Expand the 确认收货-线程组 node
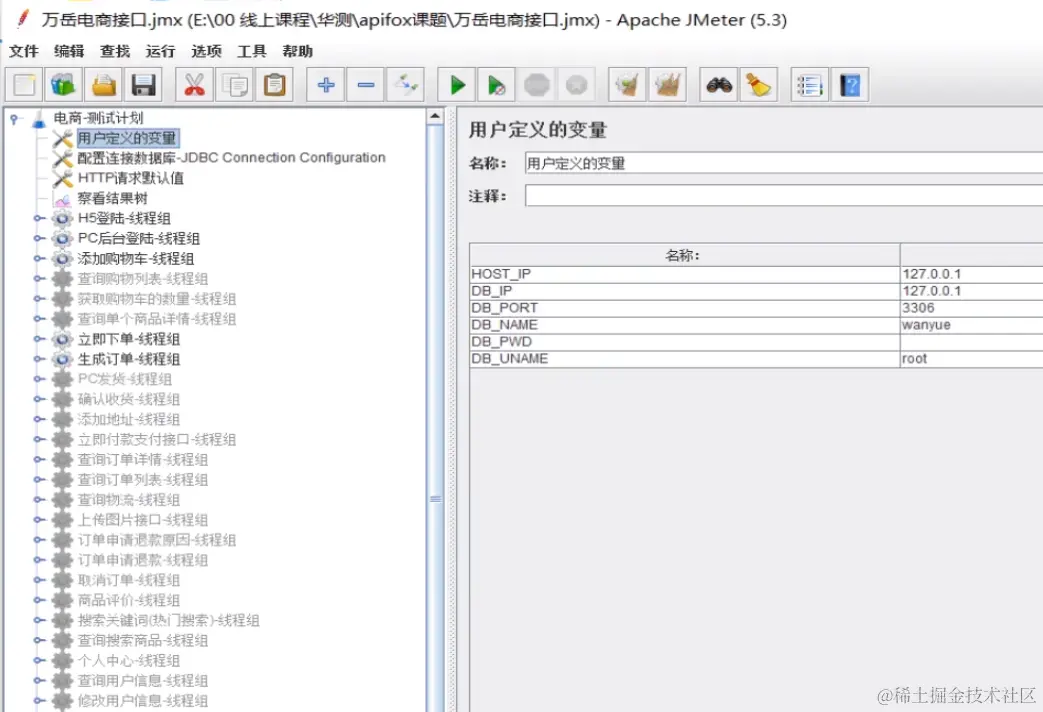Viewport: 1043px width, 712px height. pyautogui.click(x=39, y=399)
